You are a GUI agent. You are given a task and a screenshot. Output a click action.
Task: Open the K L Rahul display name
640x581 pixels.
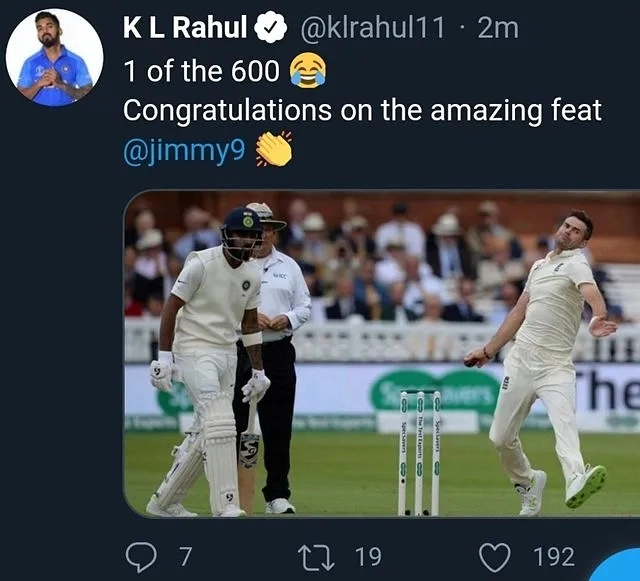tap(185, 29)
